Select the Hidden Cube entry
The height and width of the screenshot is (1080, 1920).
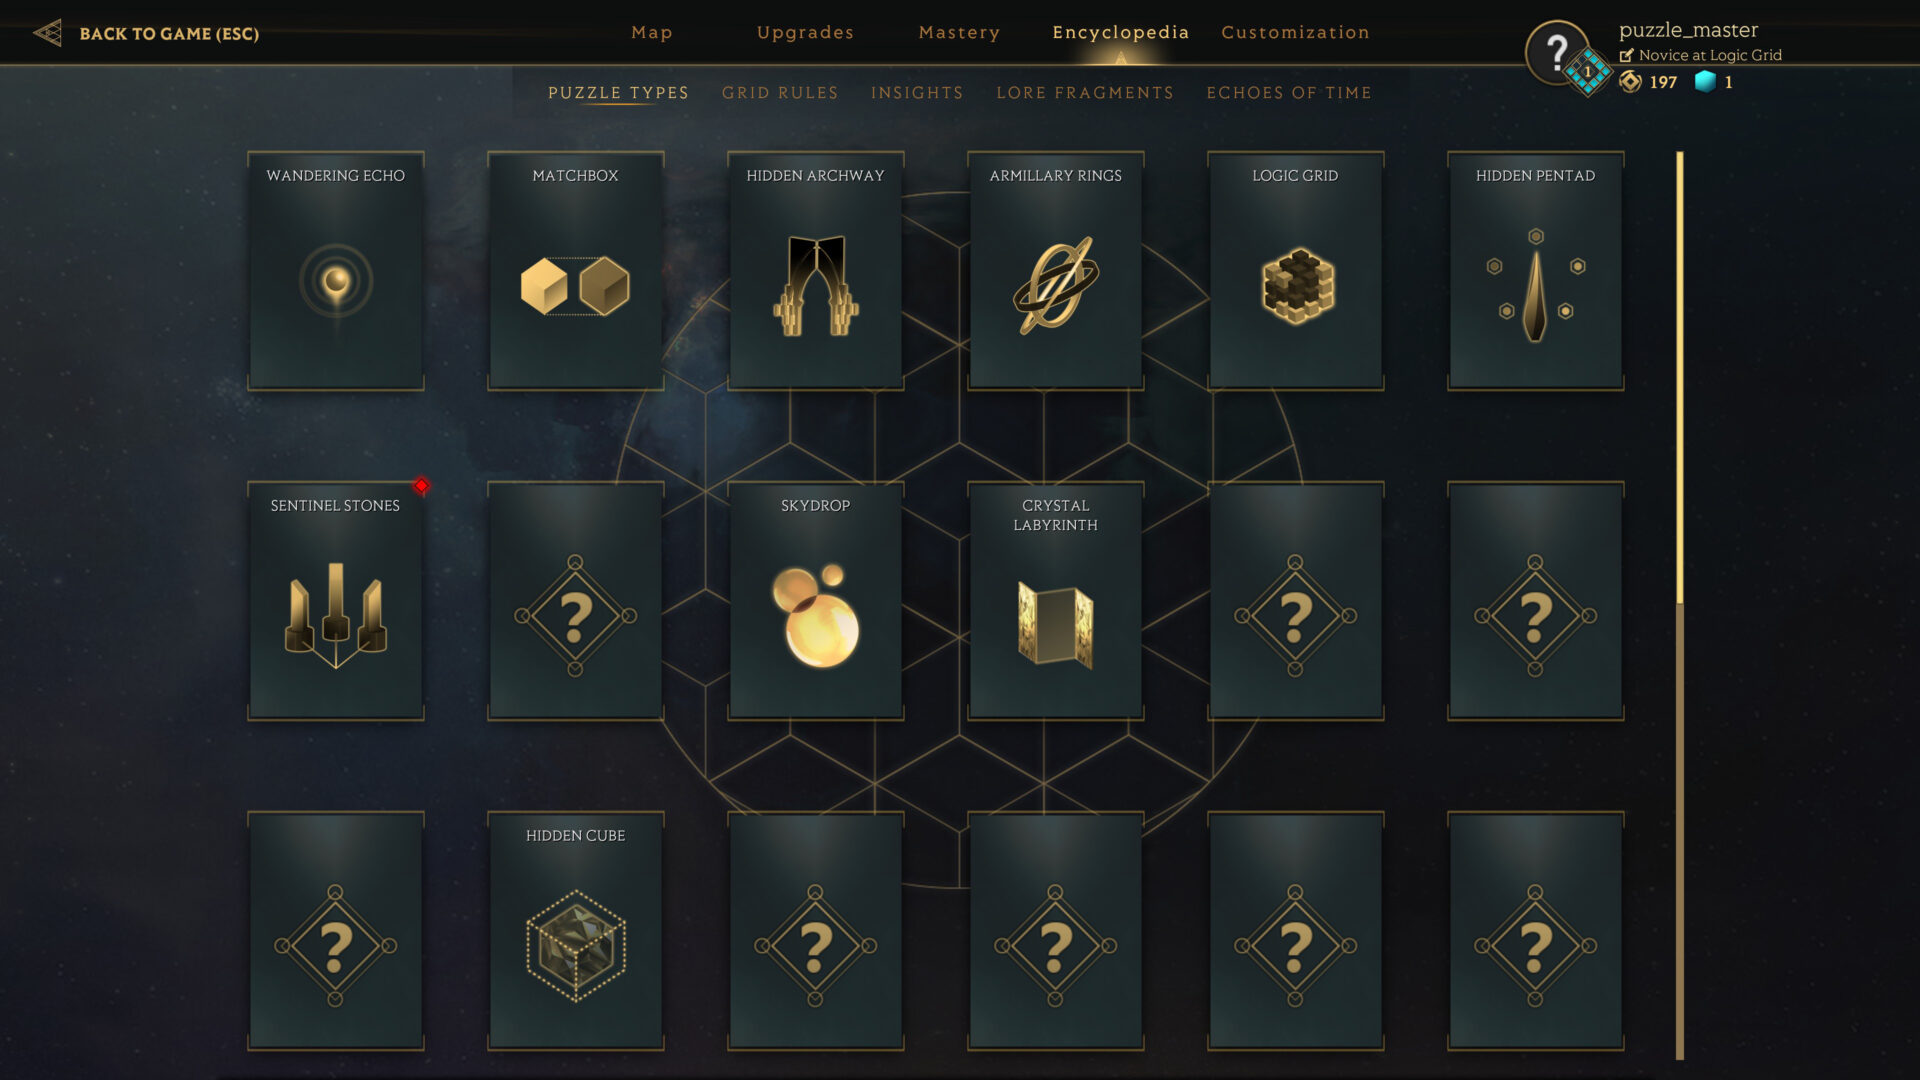click(576, 931)
